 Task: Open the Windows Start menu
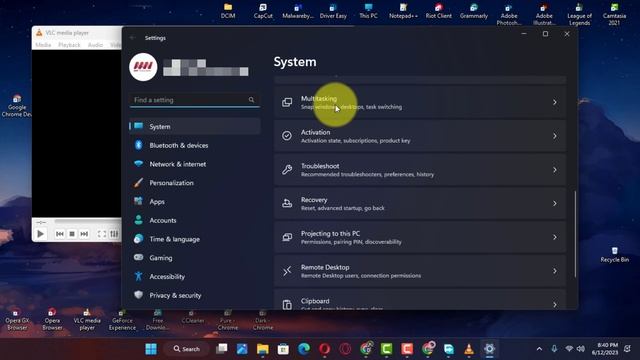tap(151, 349)
